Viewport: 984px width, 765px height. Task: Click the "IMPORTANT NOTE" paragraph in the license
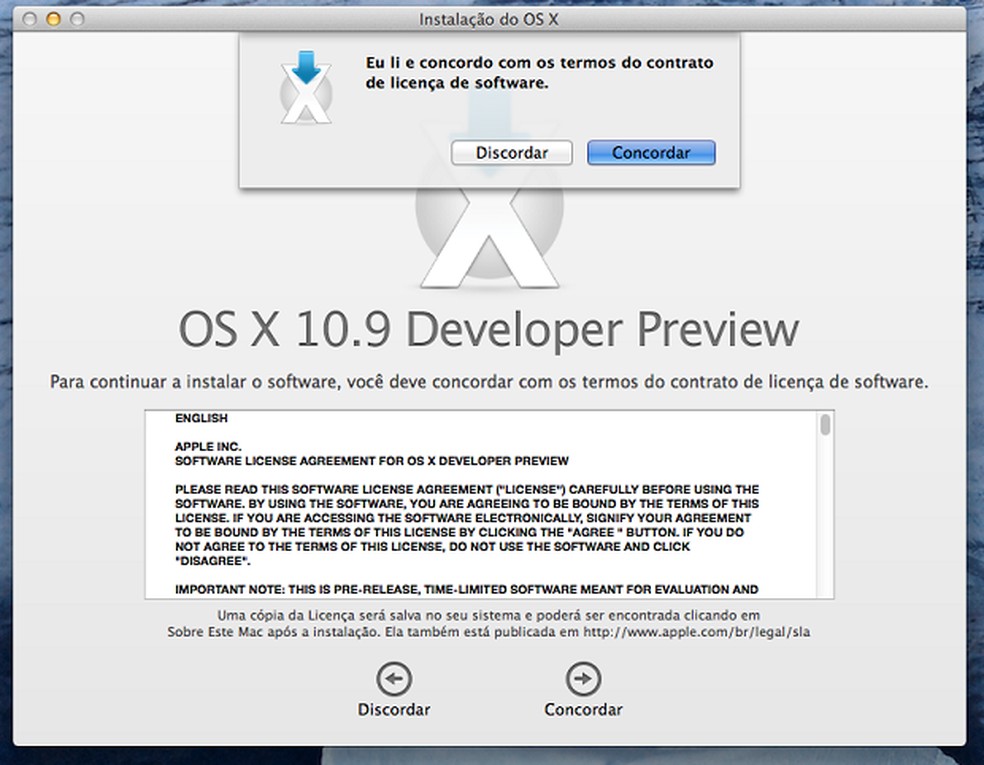tap(466, 589)
